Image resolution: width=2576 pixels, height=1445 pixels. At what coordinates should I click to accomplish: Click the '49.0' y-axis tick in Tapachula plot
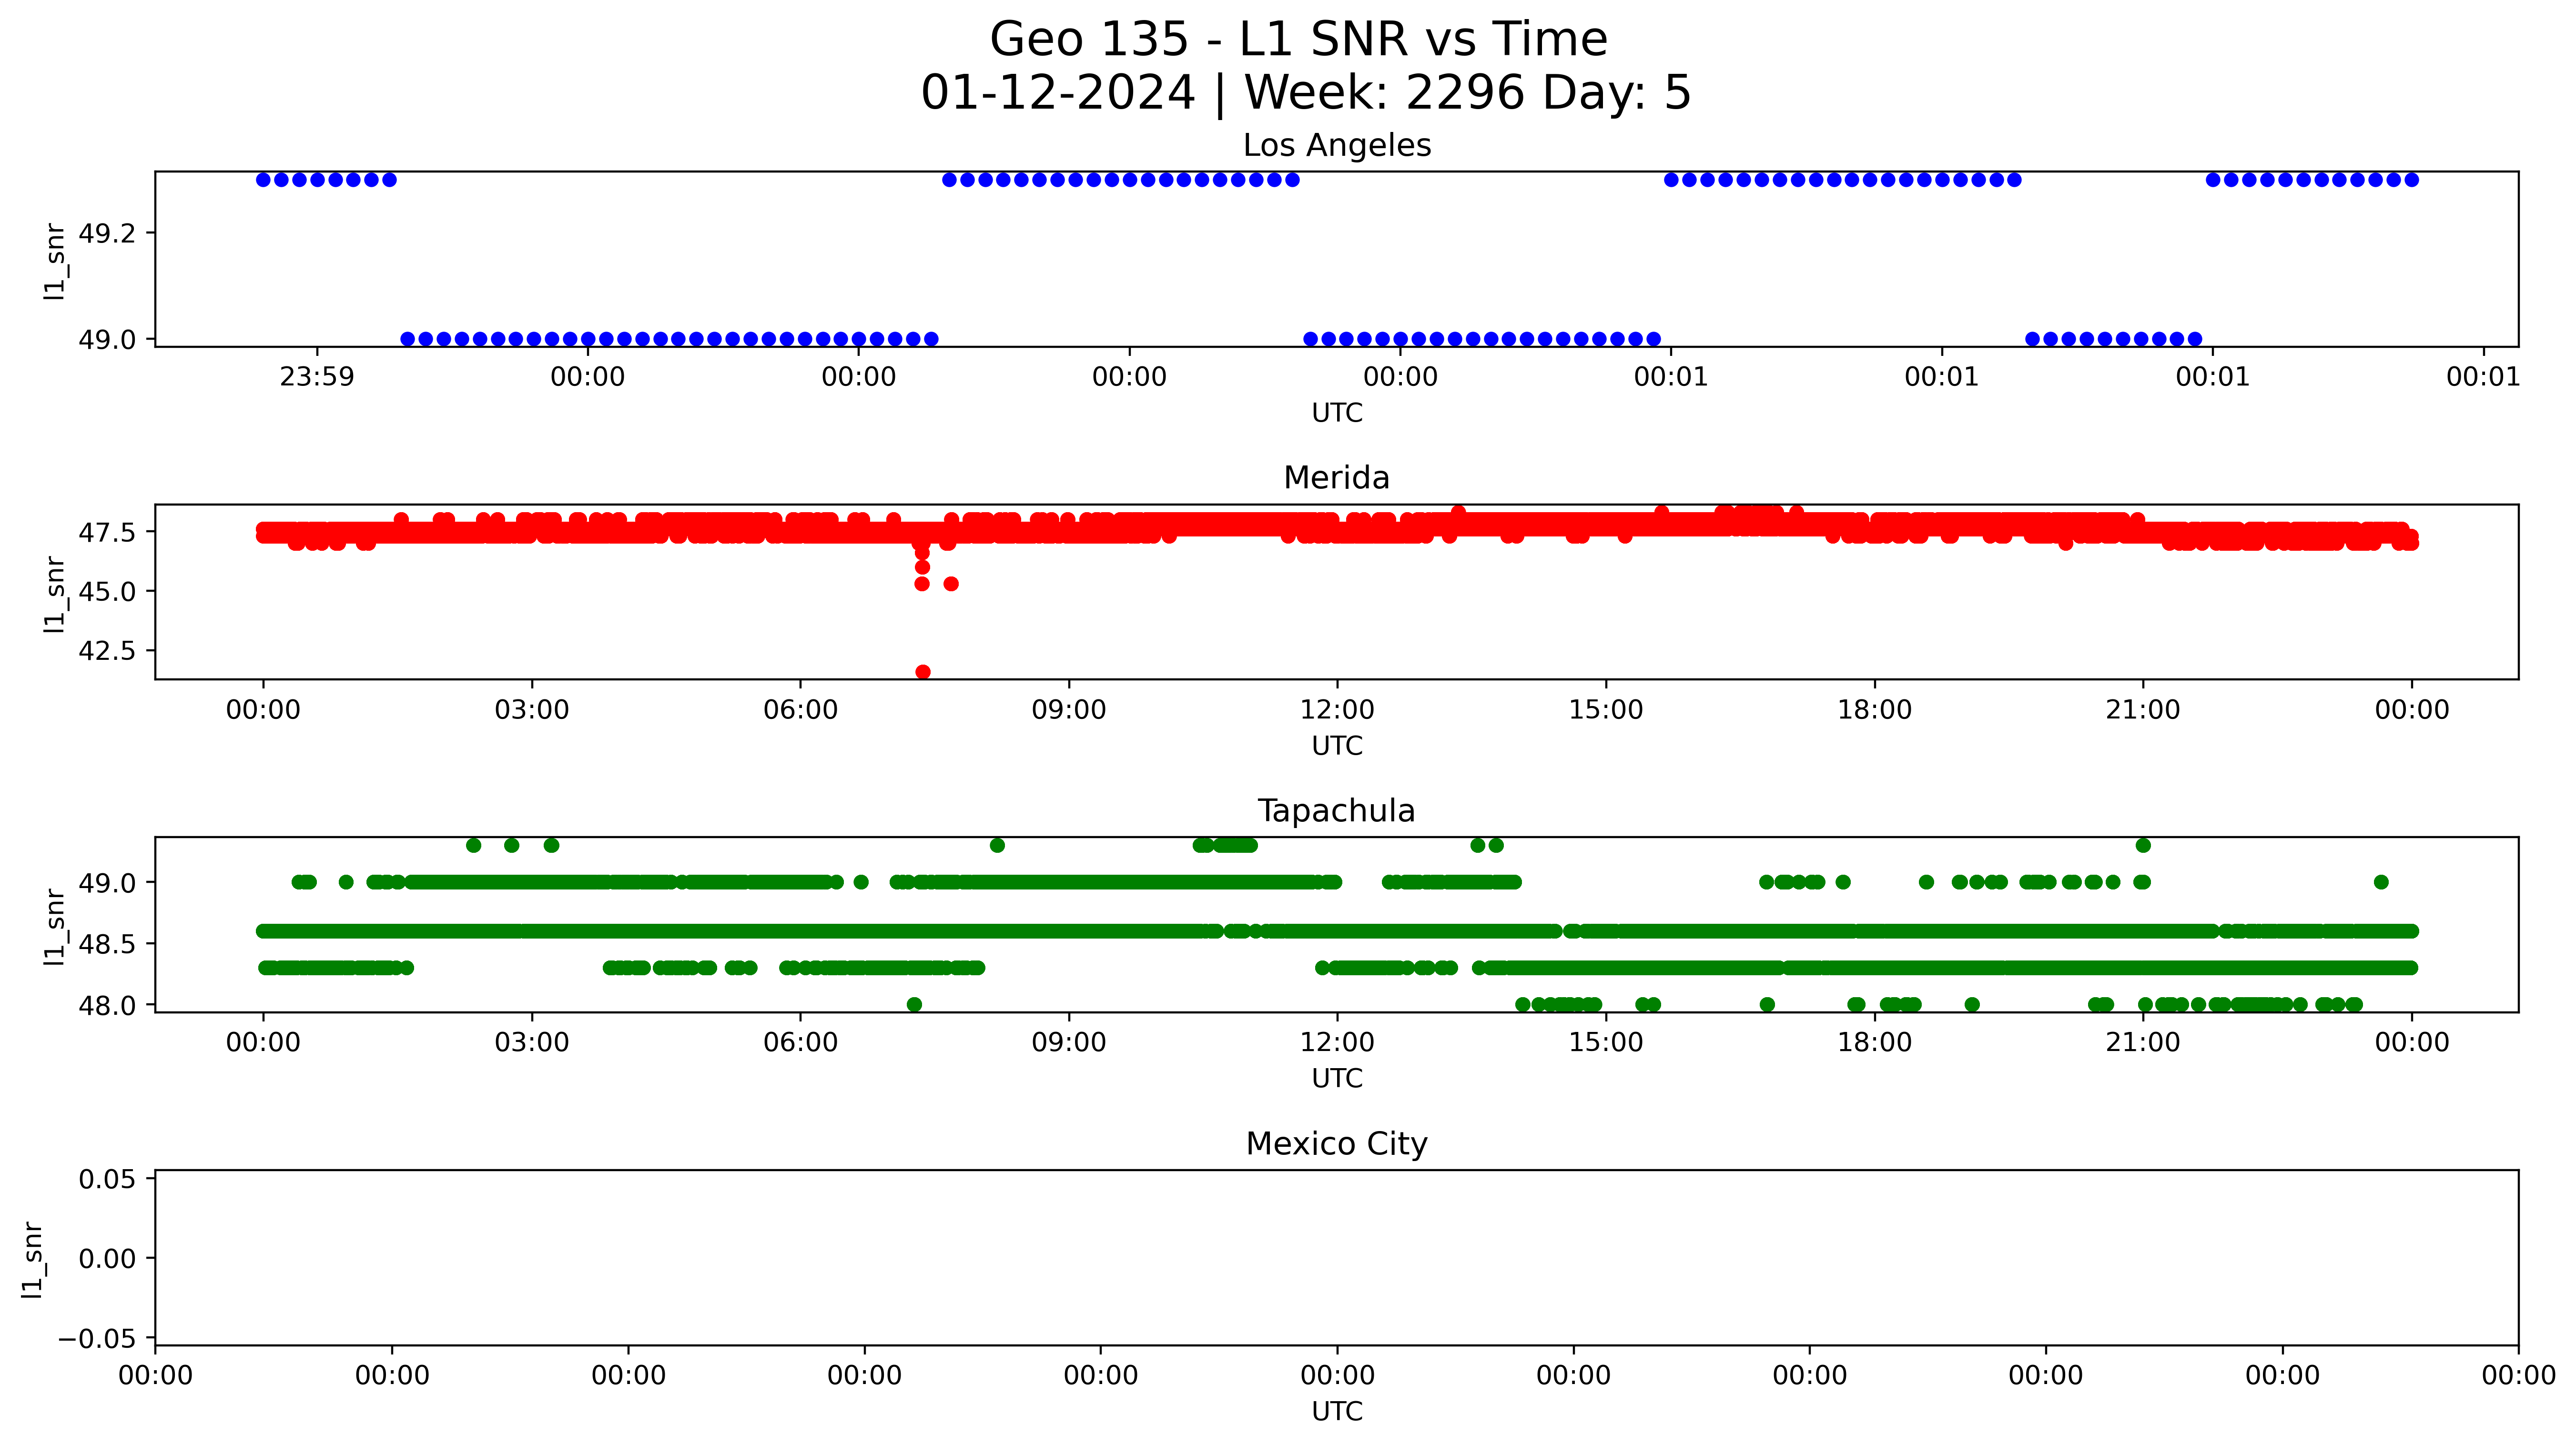(x=107, y=883)
